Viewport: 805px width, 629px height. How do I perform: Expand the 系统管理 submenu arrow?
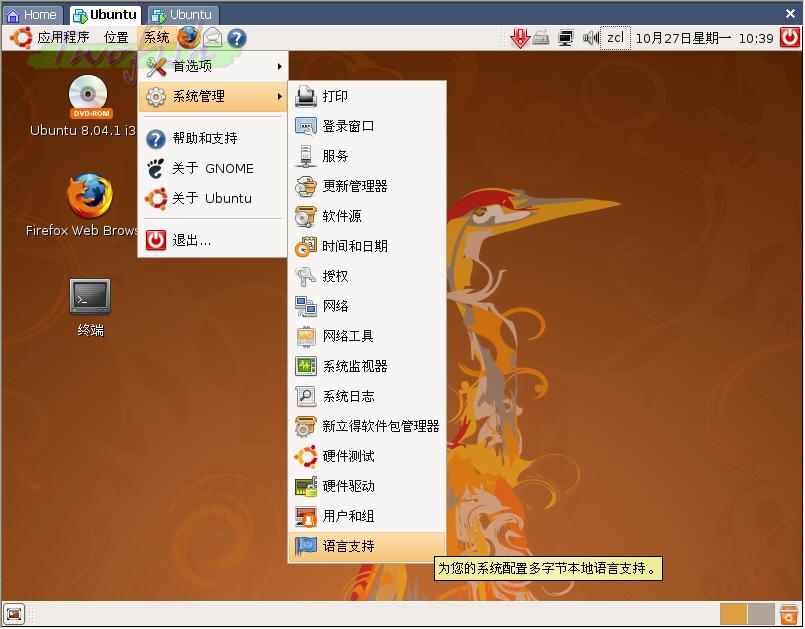pos(280,97)
